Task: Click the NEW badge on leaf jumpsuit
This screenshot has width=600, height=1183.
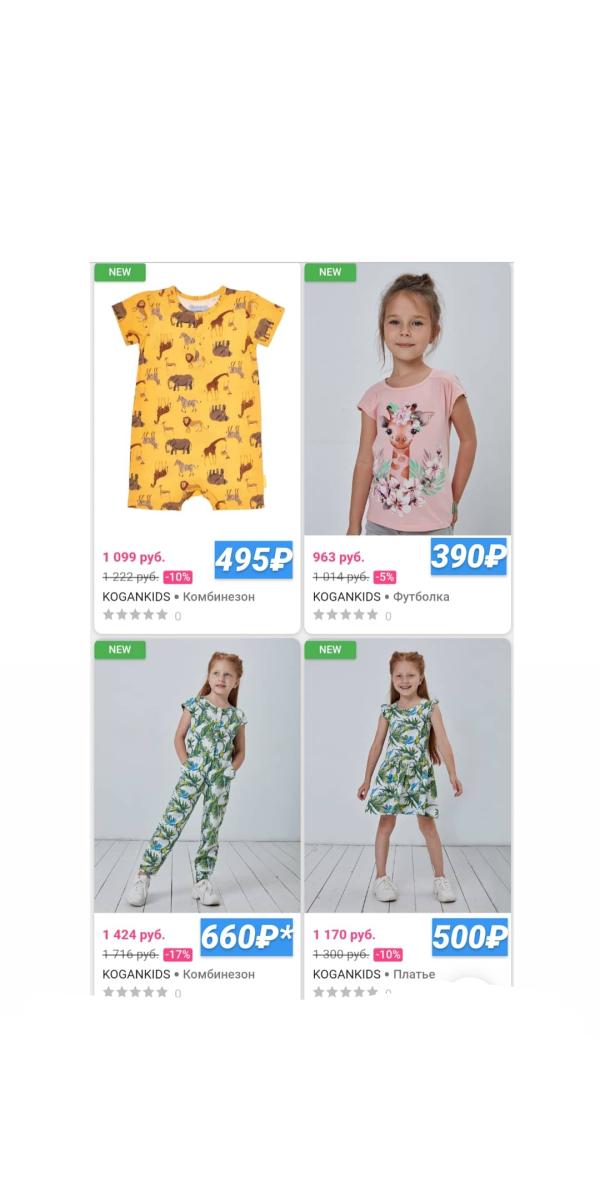Action: [120, 650]
